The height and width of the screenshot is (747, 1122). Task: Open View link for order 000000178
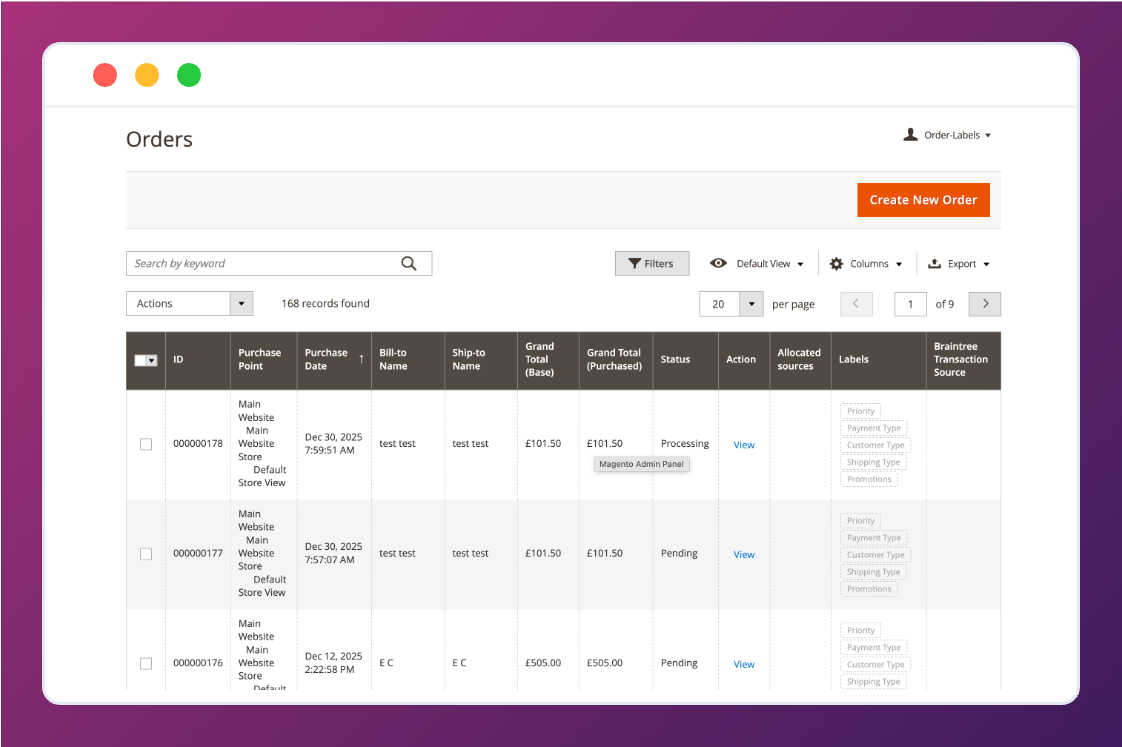743,445
